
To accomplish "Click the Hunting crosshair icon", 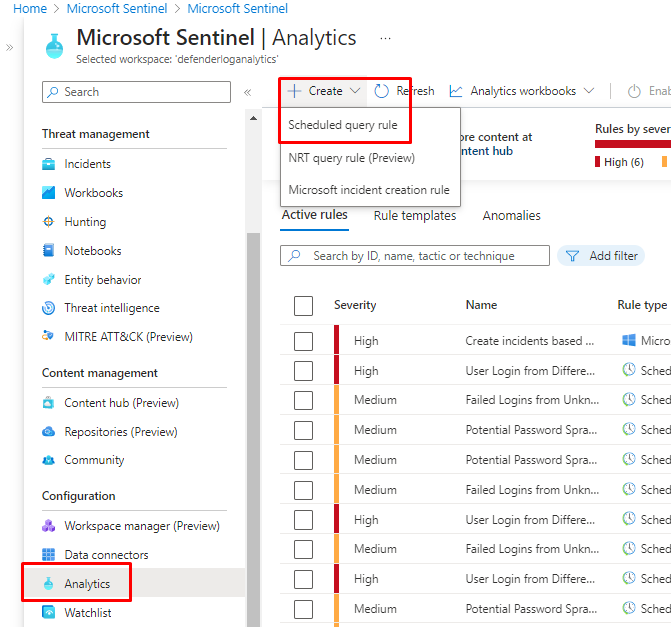I will click(x=49, y=222).
